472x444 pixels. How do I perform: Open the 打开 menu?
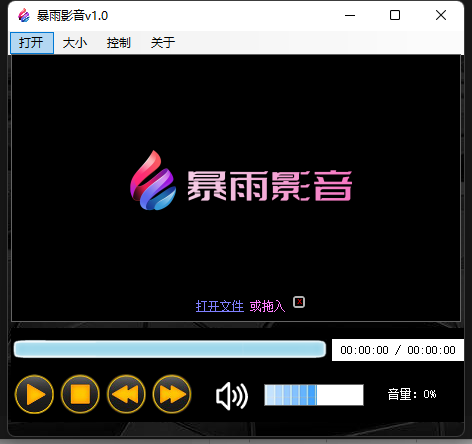(x=32, y=43)
